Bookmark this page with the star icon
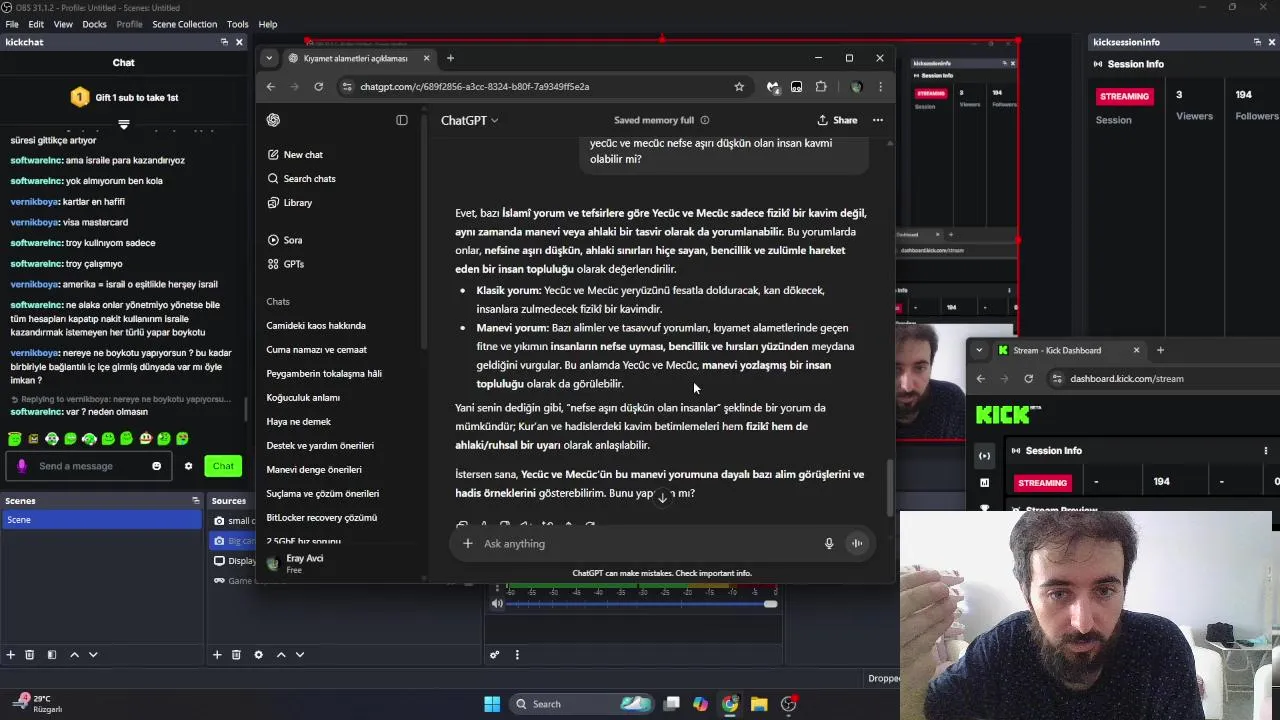 click(x=739, y=87)
